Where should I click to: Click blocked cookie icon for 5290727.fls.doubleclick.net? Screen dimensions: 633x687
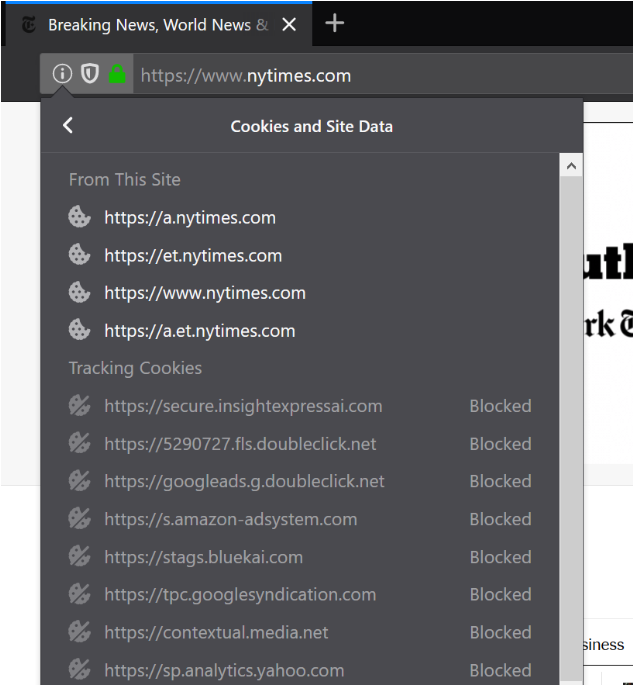tap(79, 443)
